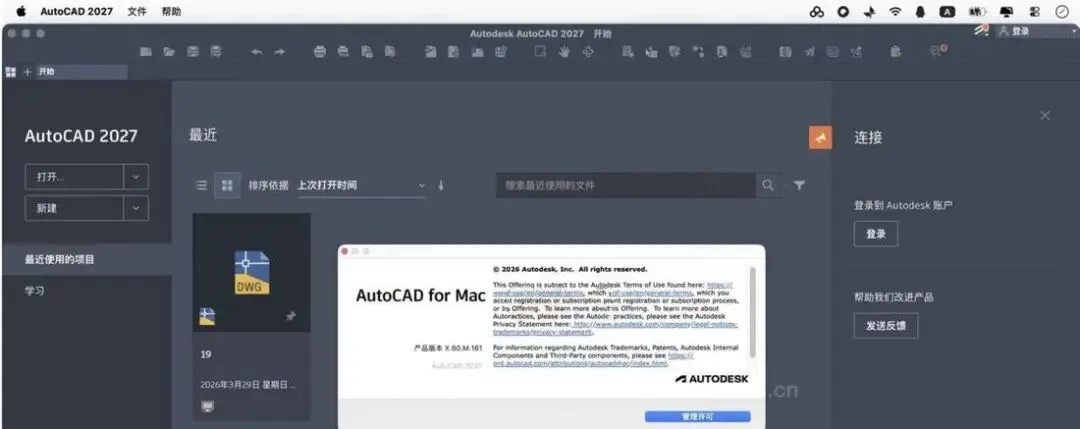
Task: Switch recent files to grid view
Action: [227, 185]
